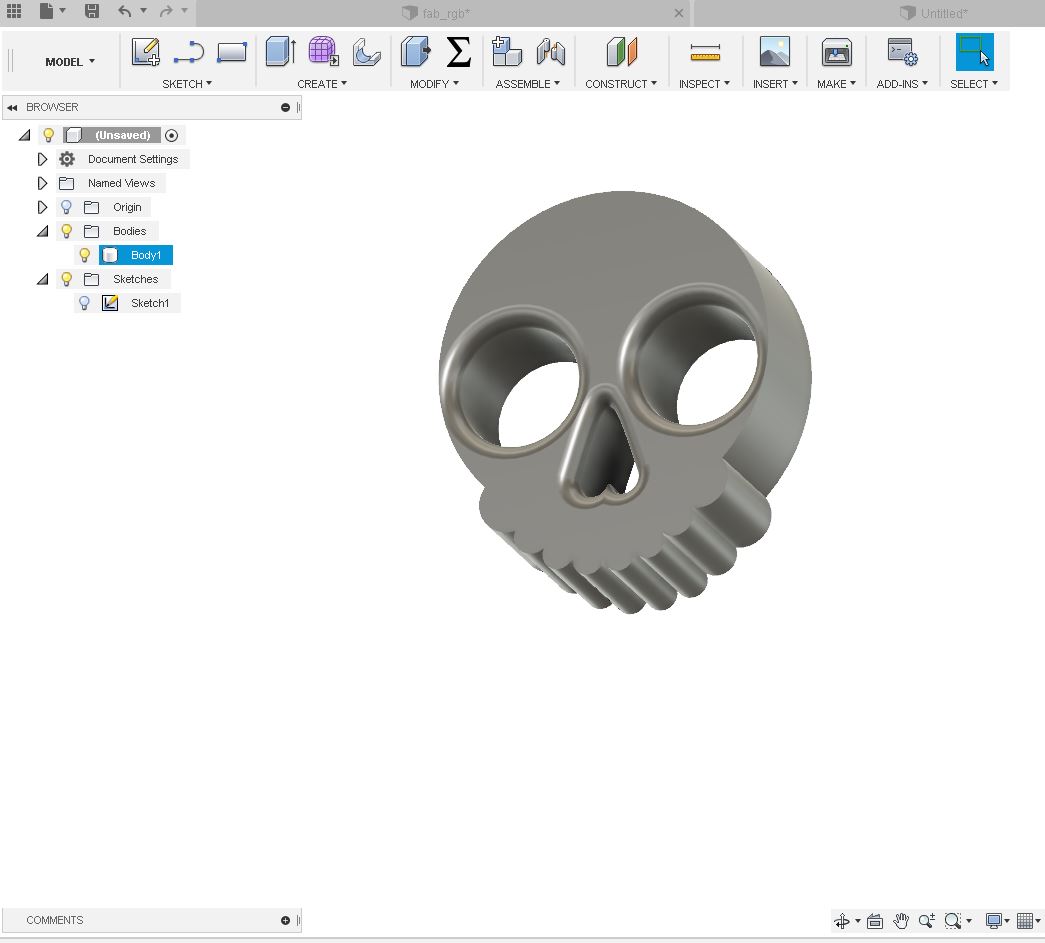Open Grid and Snaps settings icon

(1025, 921)
